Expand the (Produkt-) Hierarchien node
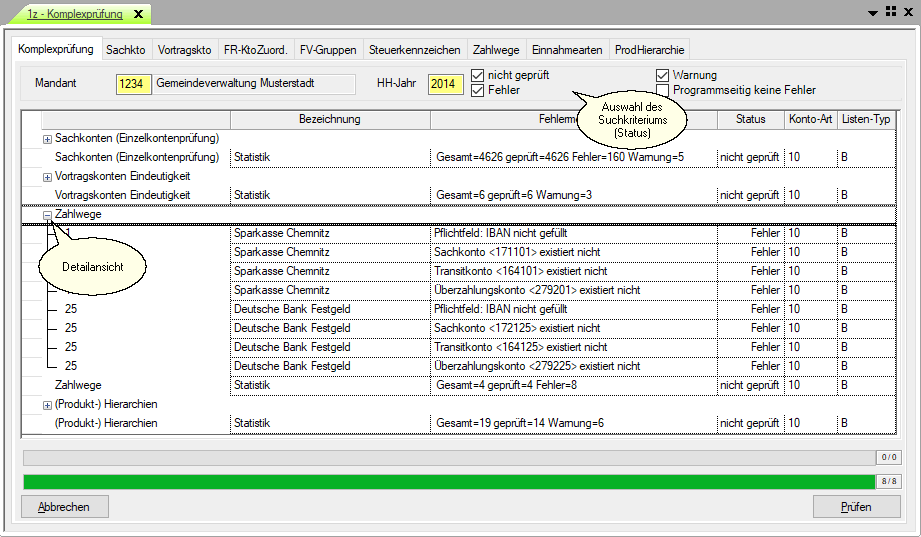 (x=47, y=405)
